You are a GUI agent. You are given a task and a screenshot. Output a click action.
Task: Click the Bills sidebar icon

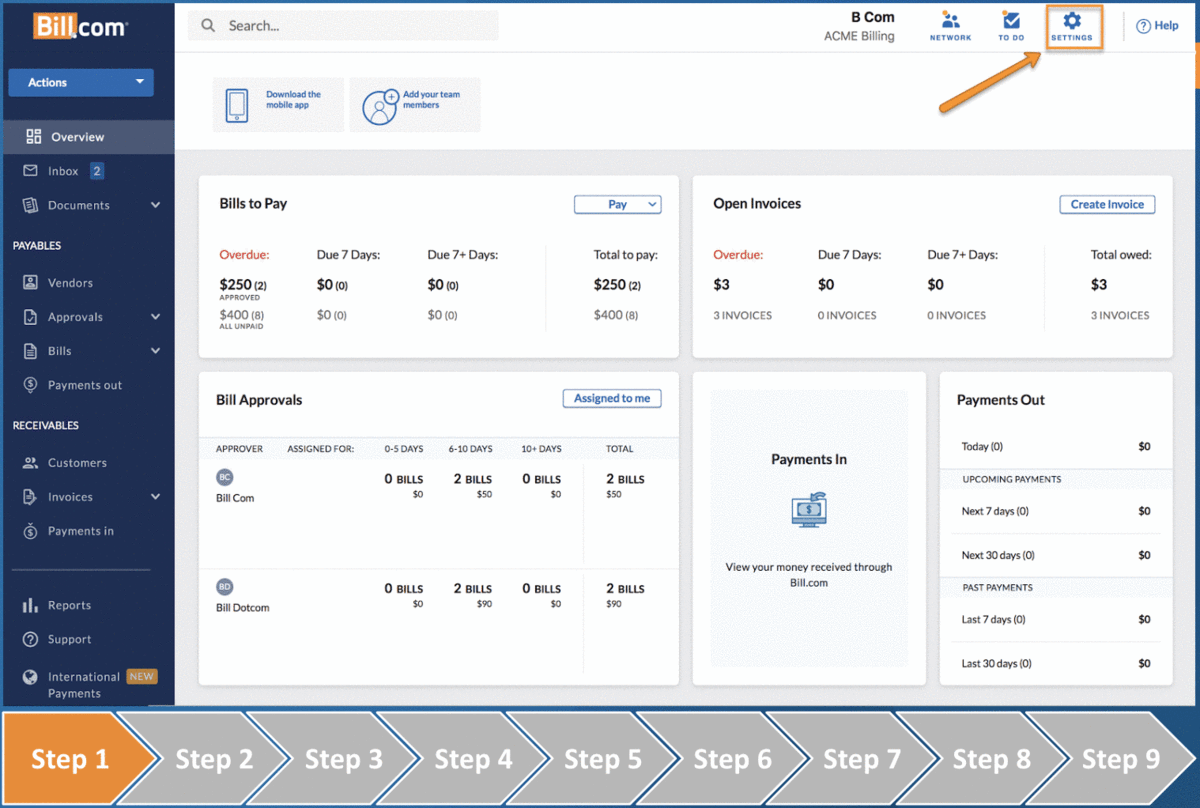click(x=30, y=351)
